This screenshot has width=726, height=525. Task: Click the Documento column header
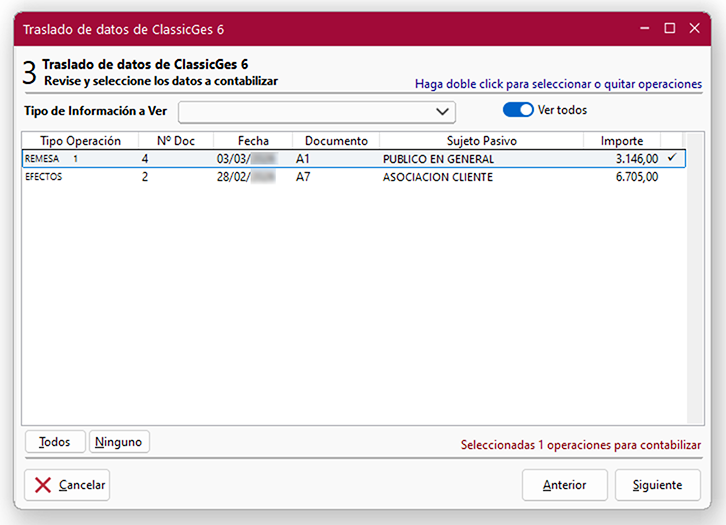pyautogui.click(x=336, y=141)
